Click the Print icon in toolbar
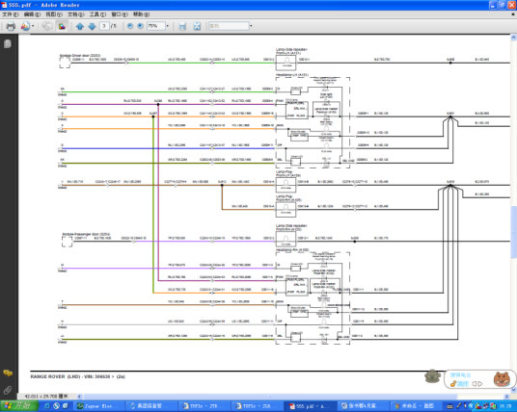The image size is (517, 412). (x=11, y=26)
